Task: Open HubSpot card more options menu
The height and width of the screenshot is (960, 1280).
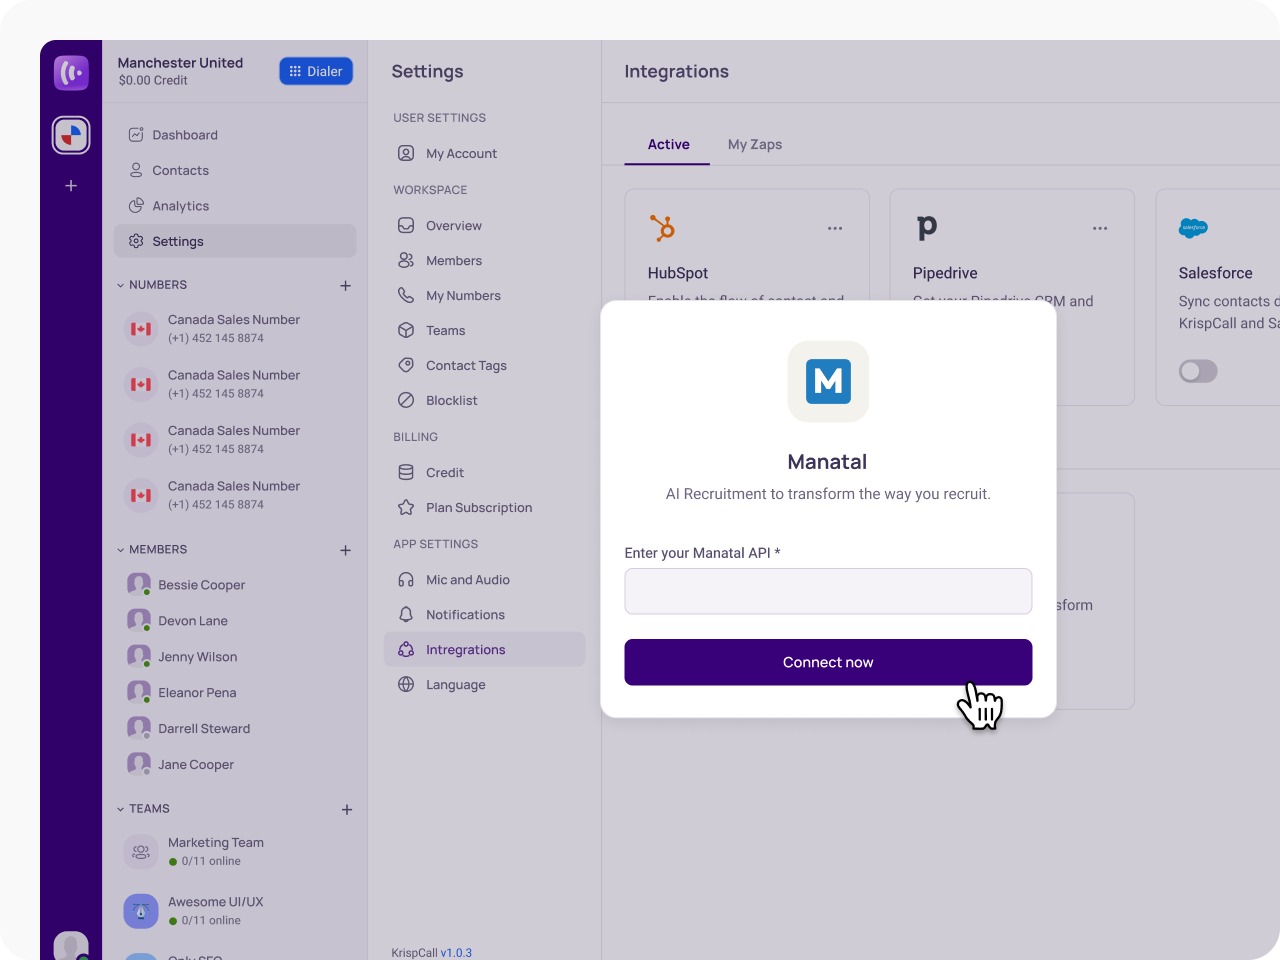Action: tap(835, 229)
